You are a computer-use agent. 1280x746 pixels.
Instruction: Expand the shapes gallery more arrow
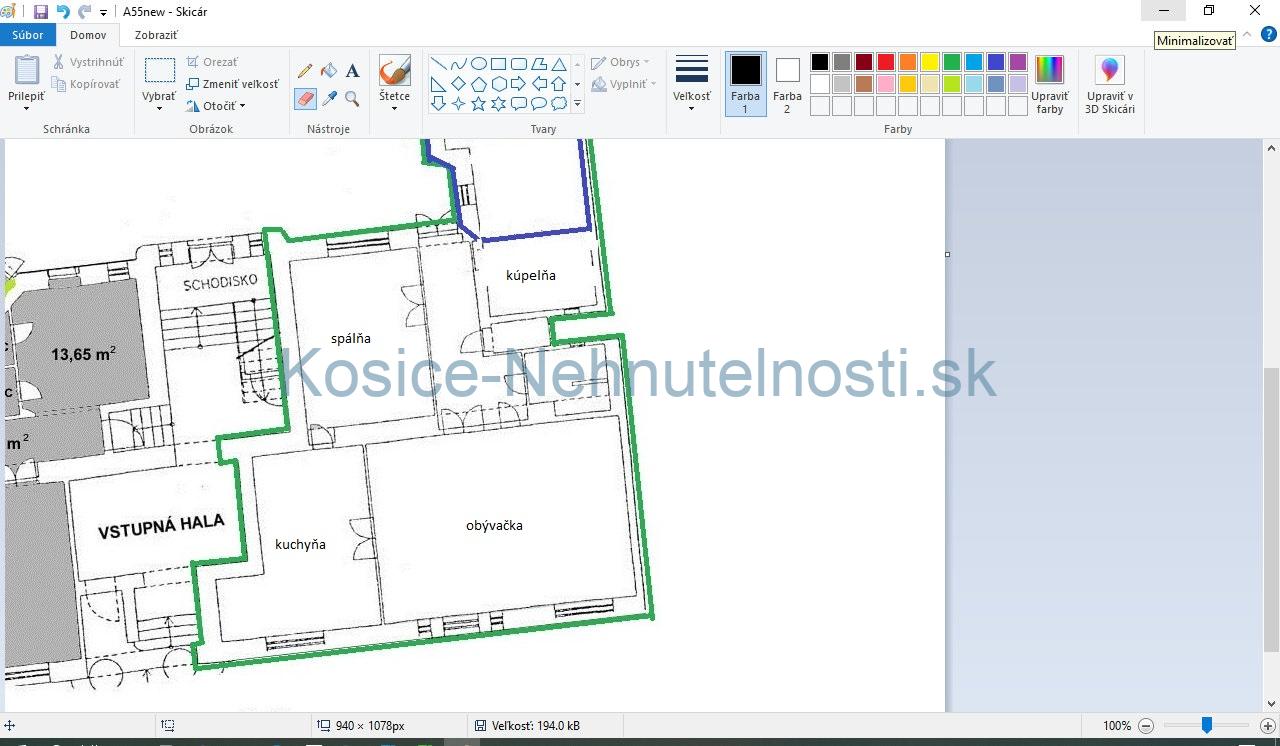pos(577,104)
